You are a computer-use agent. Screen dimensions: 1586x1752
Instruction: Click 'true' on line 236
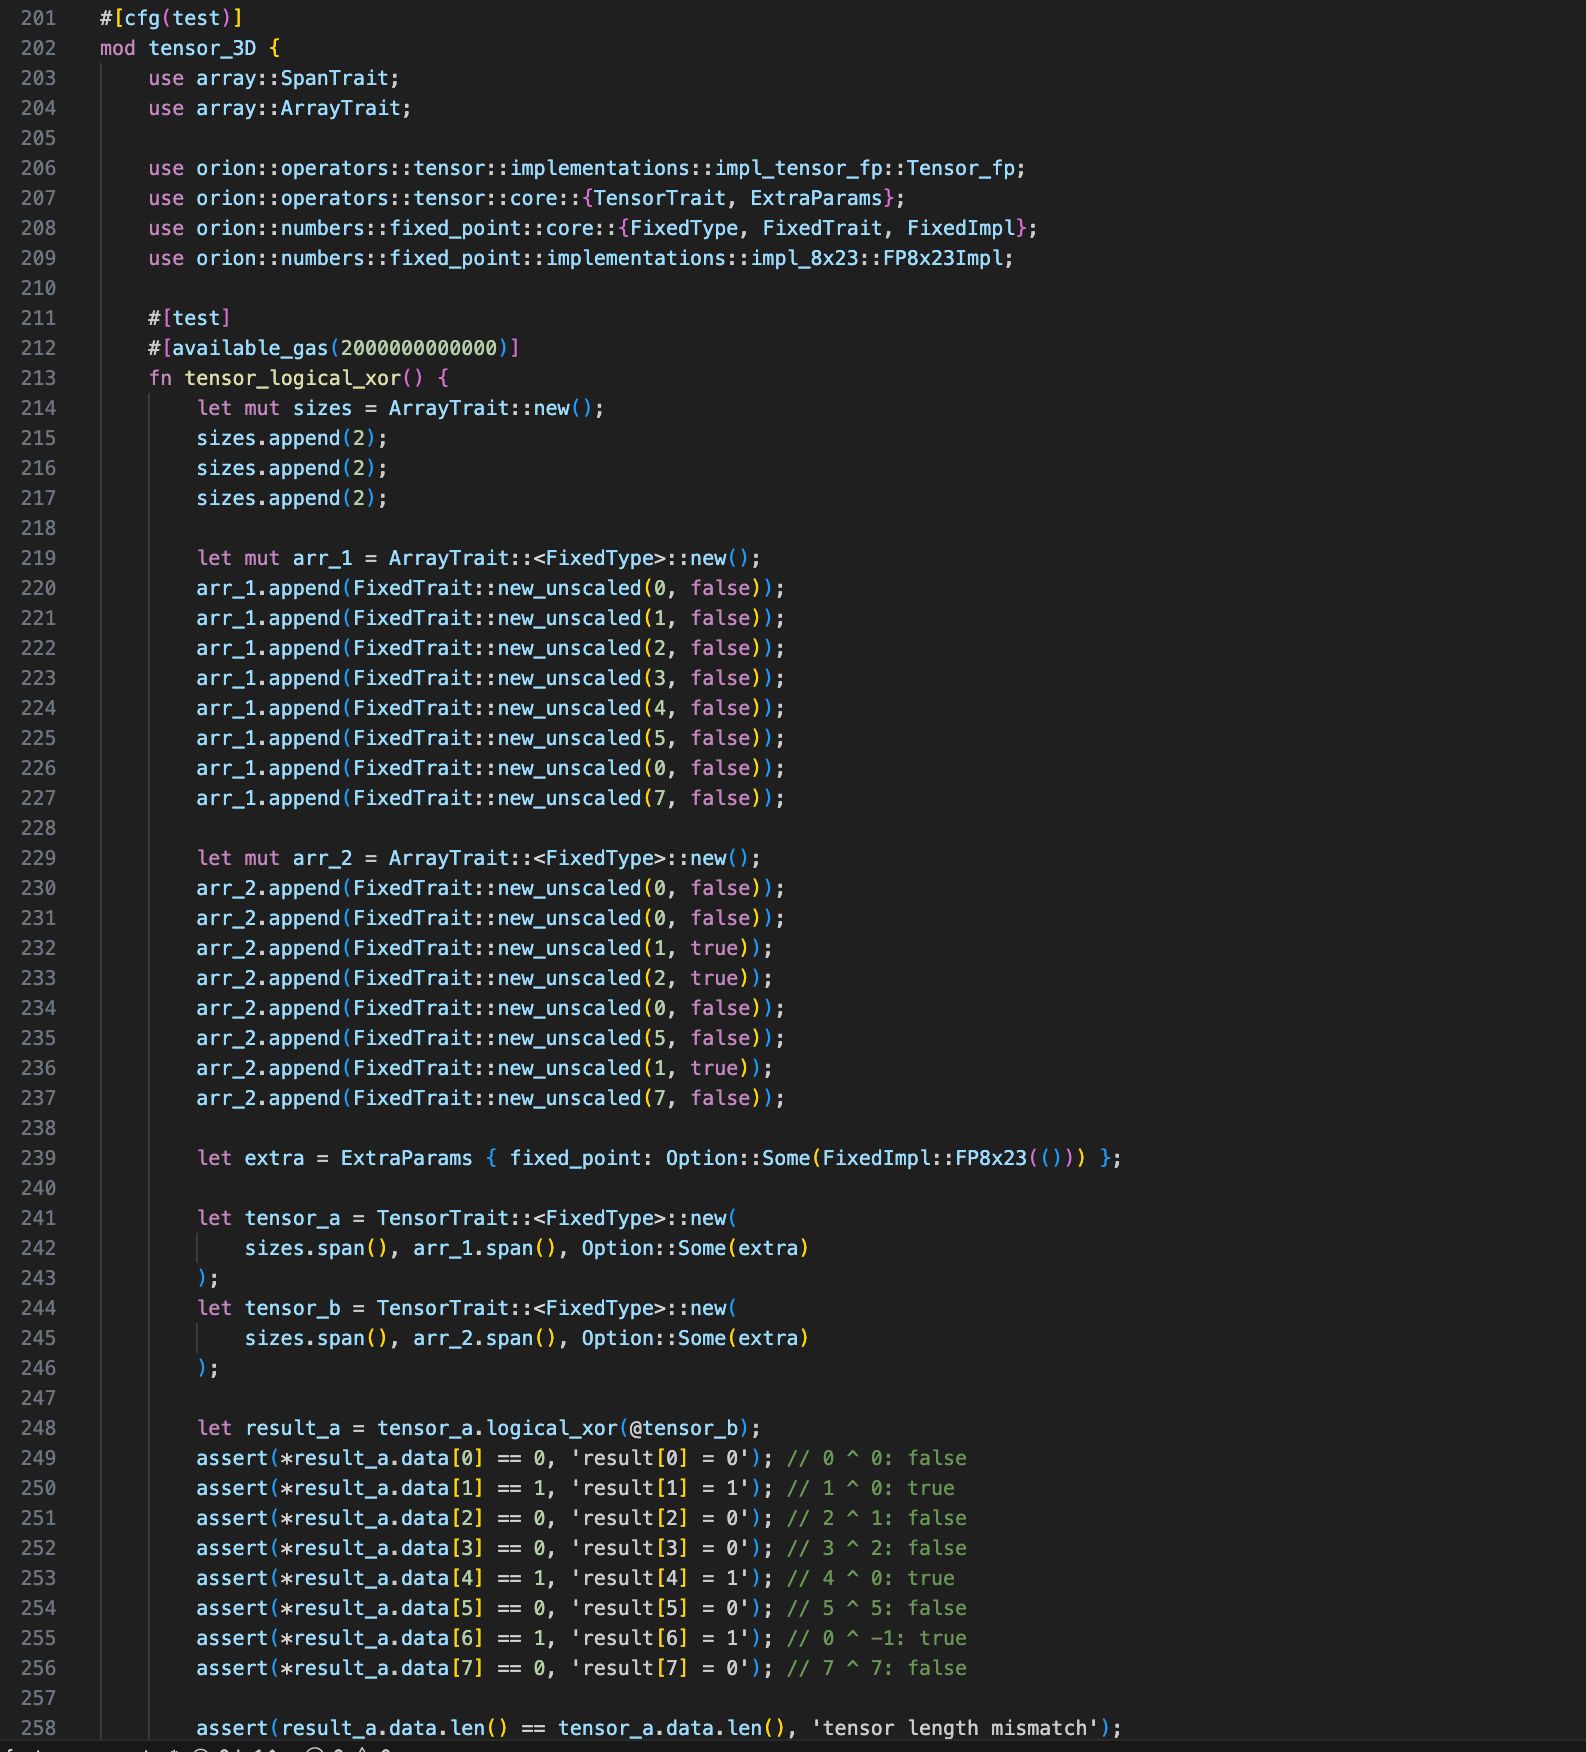click(714, 1068)
